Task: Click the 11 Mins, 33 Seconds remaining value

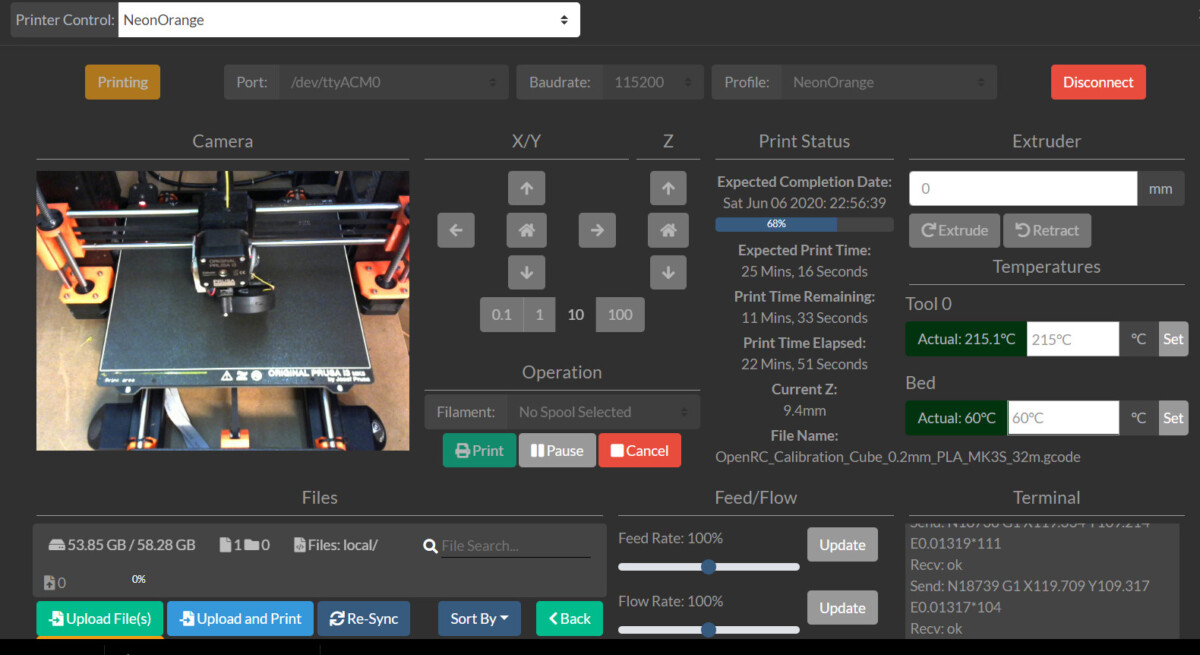Action: click(x=804, y=318)
